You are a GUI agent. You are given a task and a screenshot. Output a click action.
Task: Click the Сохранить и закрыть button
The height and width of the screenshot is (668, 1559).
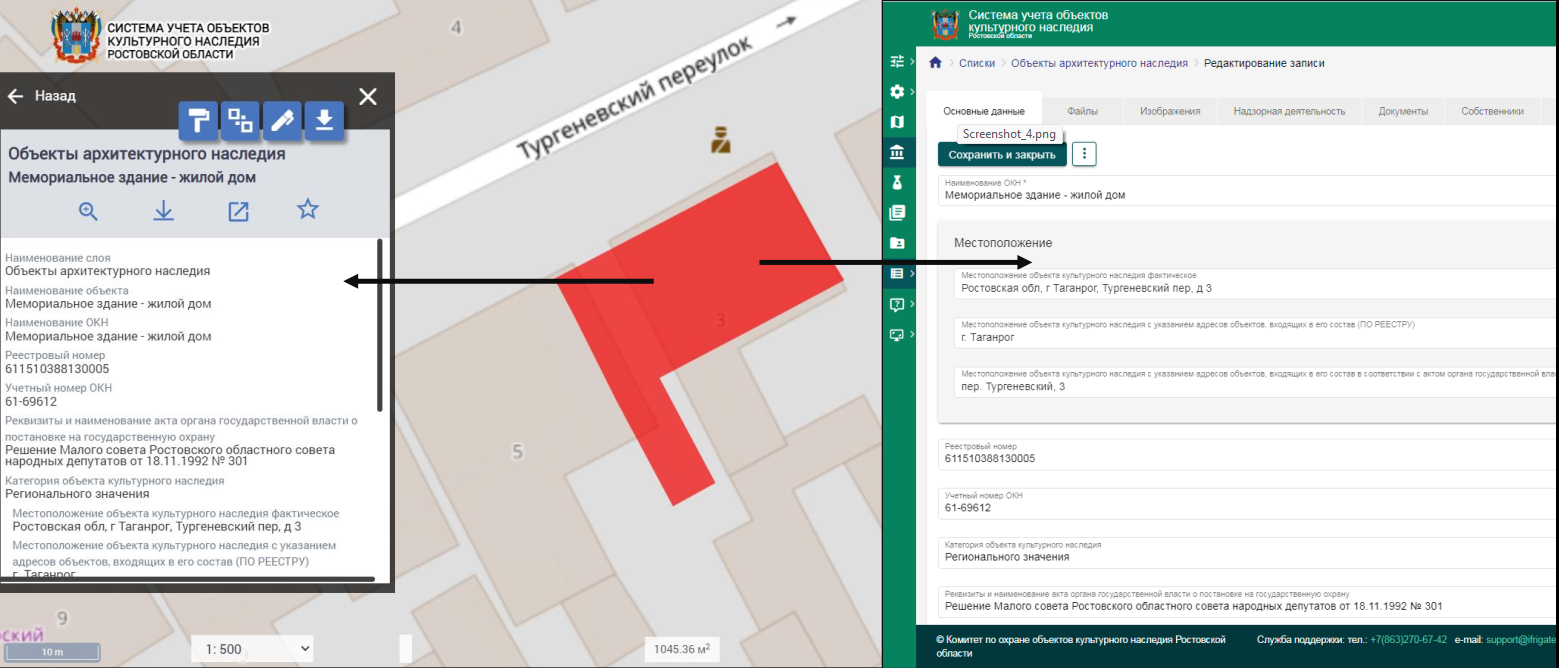[1001, 155]
